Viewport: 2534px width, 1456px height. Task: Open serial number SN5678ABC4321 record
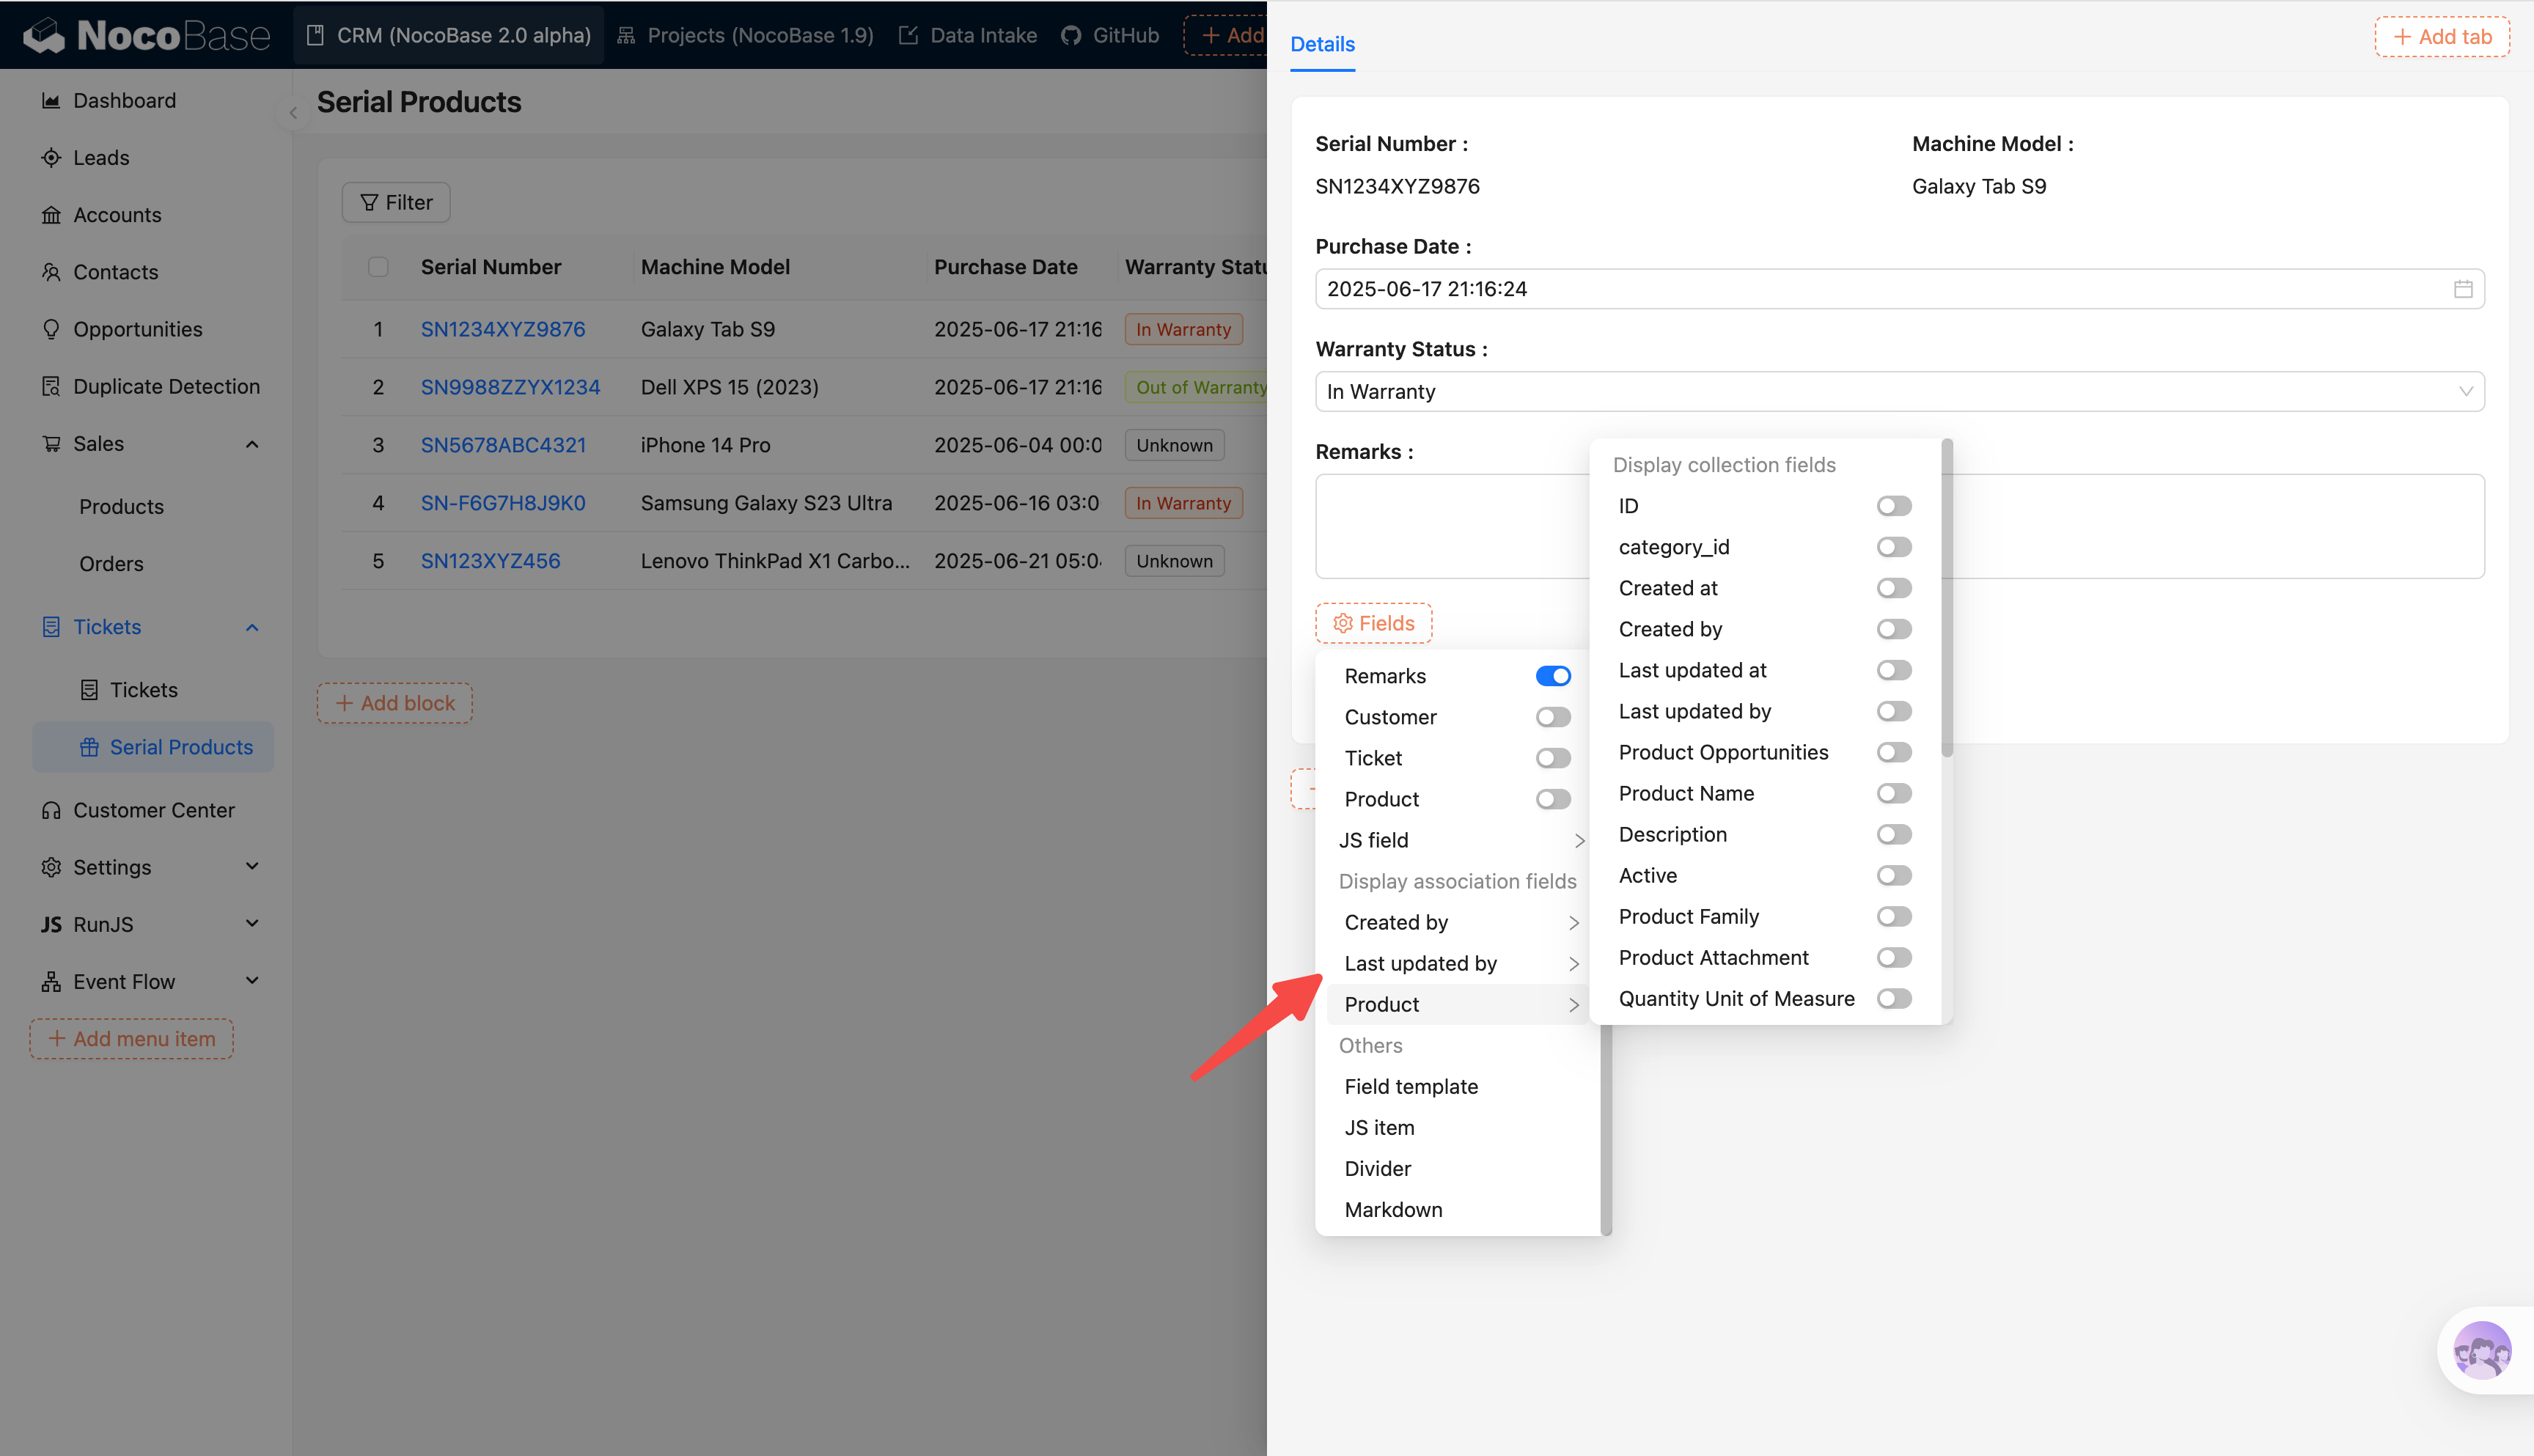pyautogui.click(x=503, y=444)
